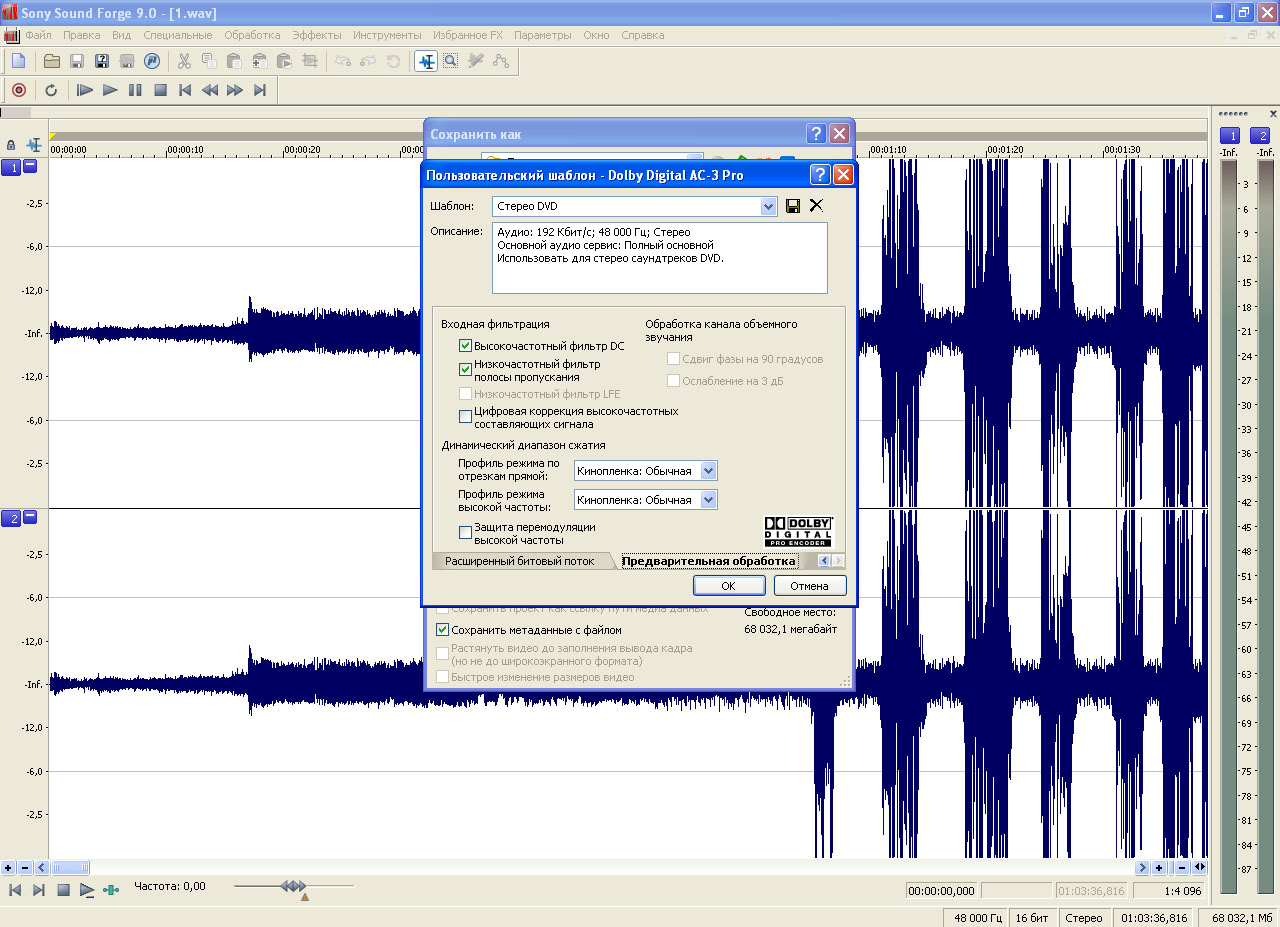Click the New file icon in toolbar

click(x=18, y=61)
